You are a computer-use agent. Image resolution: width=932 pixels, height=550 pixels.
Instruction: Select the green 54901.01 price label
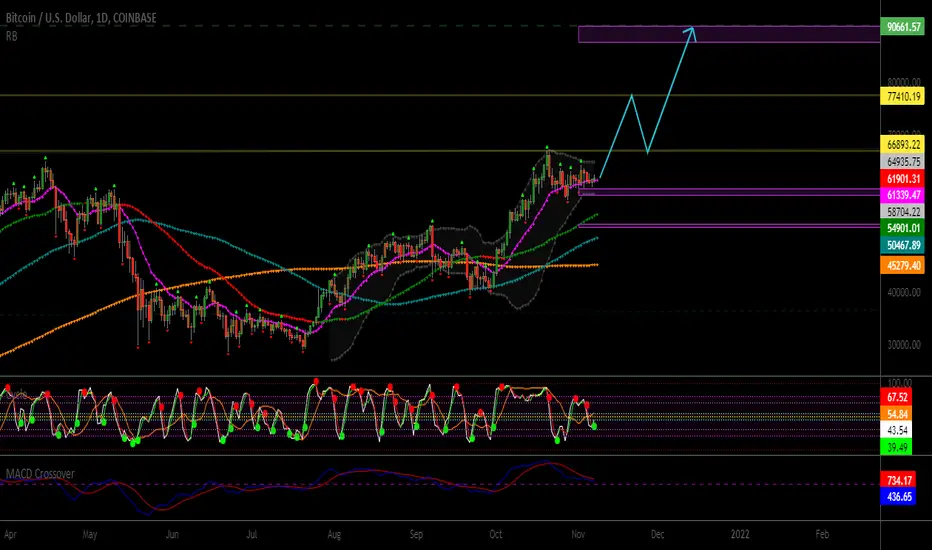pyautogui.click(x=902, y=228)
